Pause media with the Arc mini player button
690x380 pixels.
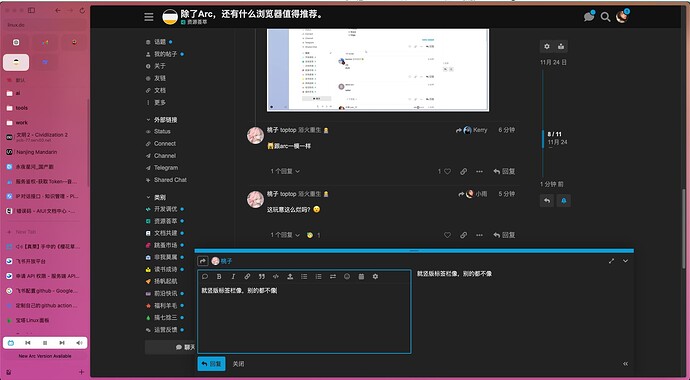45,343
